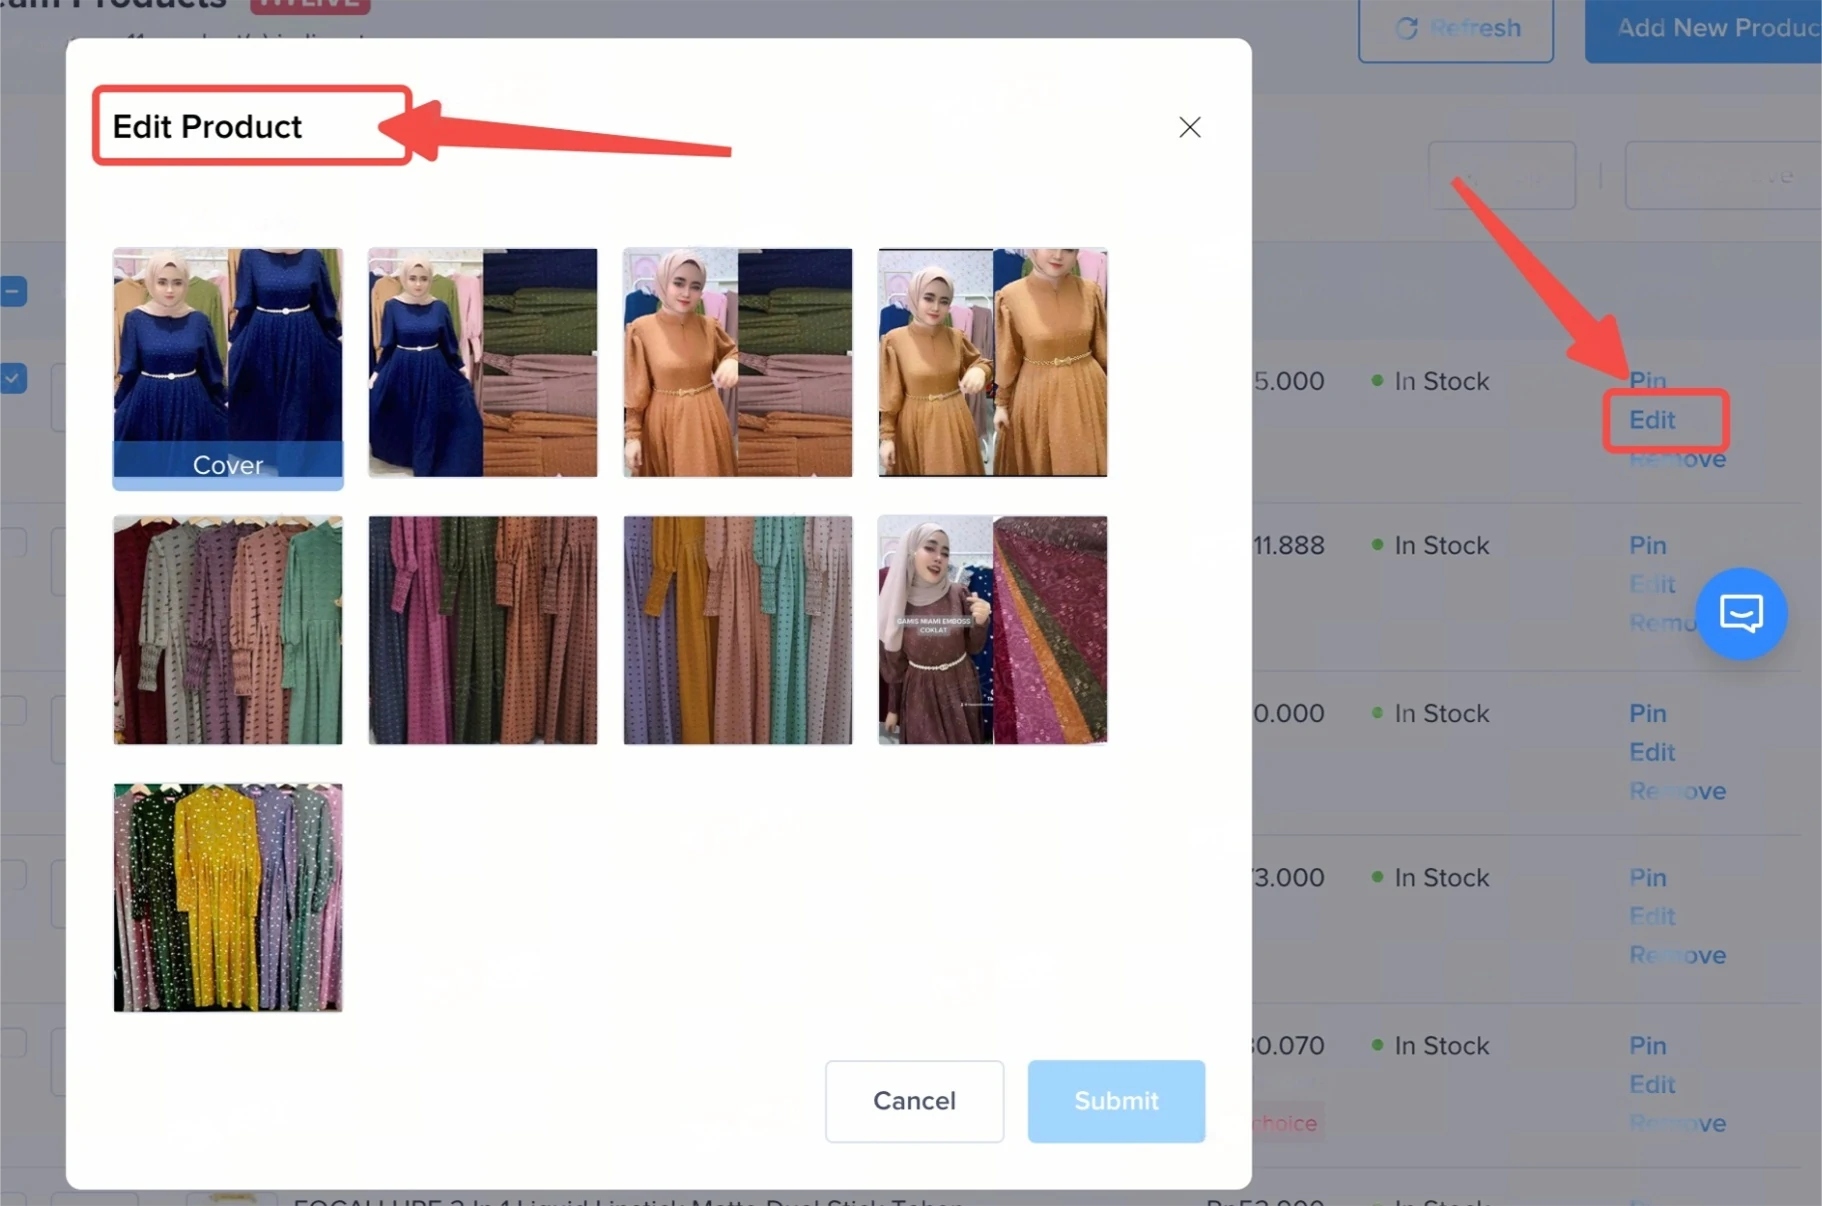Select hanging dresses with green dress image

click(228, 630)
